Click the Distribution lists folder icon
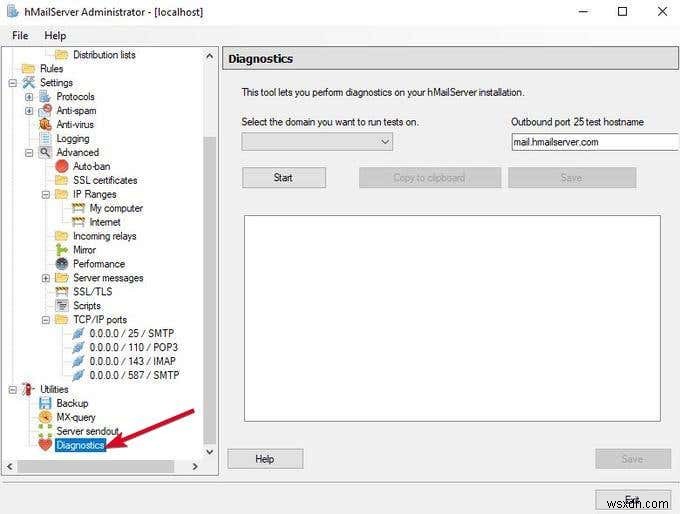 pos(61,55)
